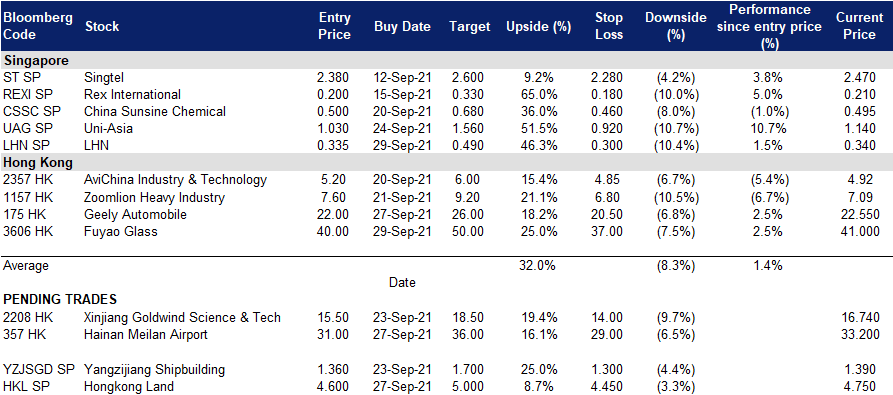The width and height of the screenshot is (893, 395).
Task: Click the Upside (%) column header
Action: tap(538, 27)
